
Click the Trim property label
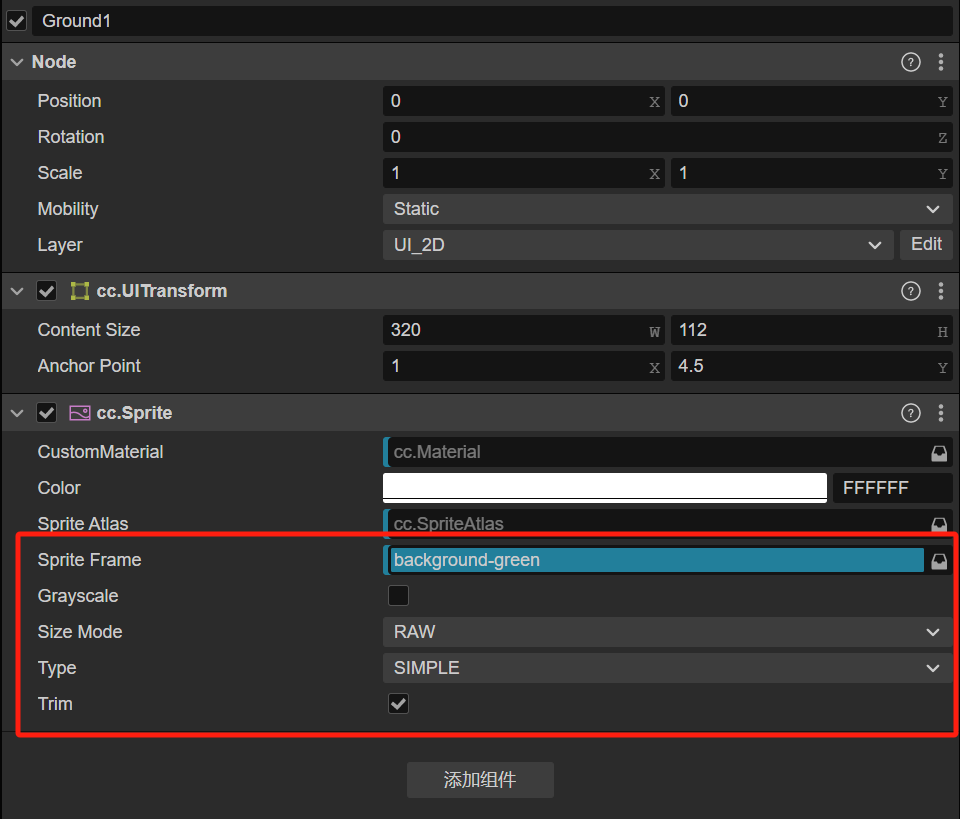click(x=55, y=704)
